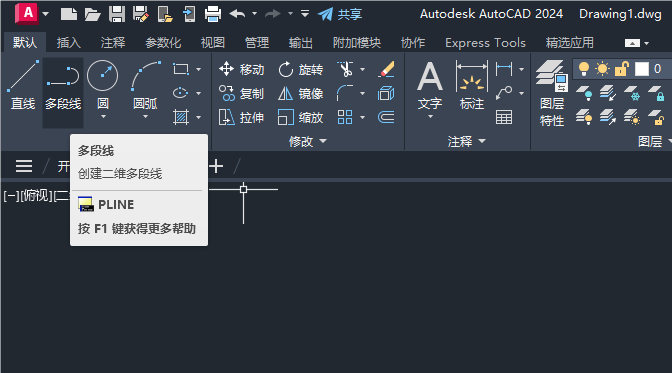Select the Line (直线) tool
This screenshot has width=672, height=373.
click(x=23, y=86)
